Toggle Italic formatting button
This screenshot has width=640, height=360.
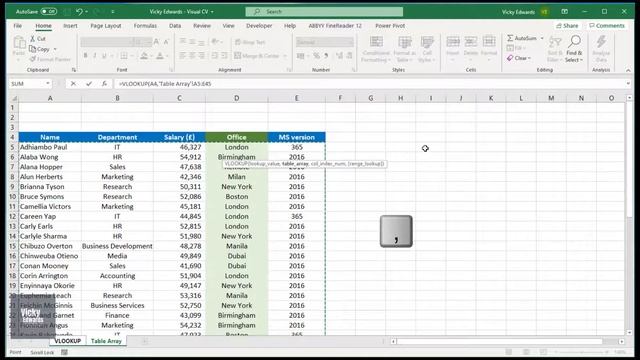pos(95,56)
